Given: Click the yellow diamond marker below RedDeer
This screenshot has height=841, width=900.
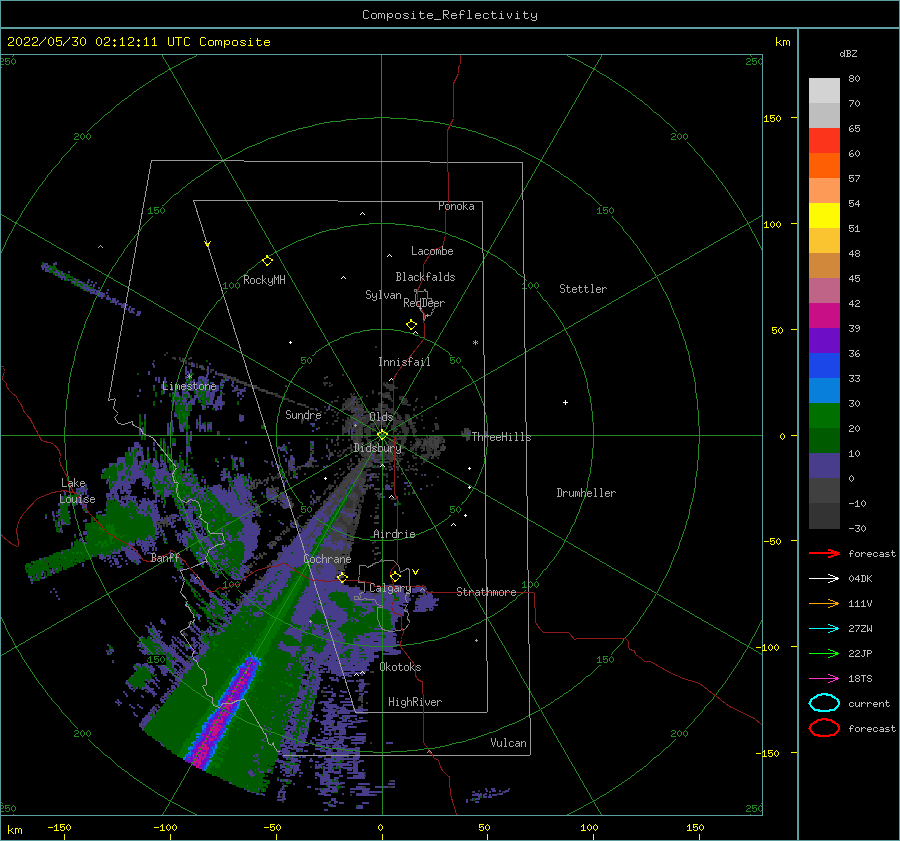Looking at the screenshot, I should click(411, 325).
